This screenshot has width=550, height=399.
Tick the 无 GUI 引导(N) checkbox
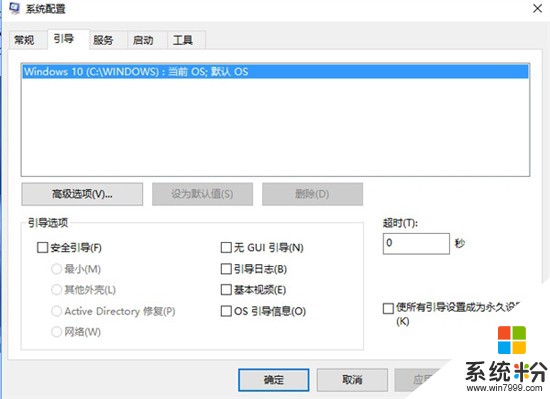(x=226, y=248)
